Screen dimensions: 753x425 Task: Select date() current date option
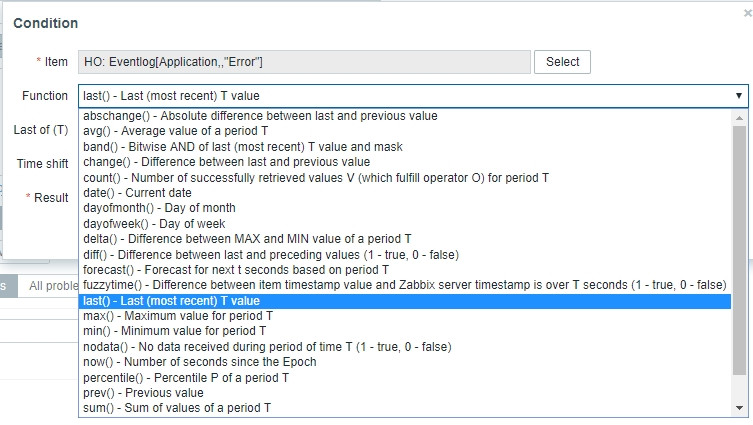(404, 193)
